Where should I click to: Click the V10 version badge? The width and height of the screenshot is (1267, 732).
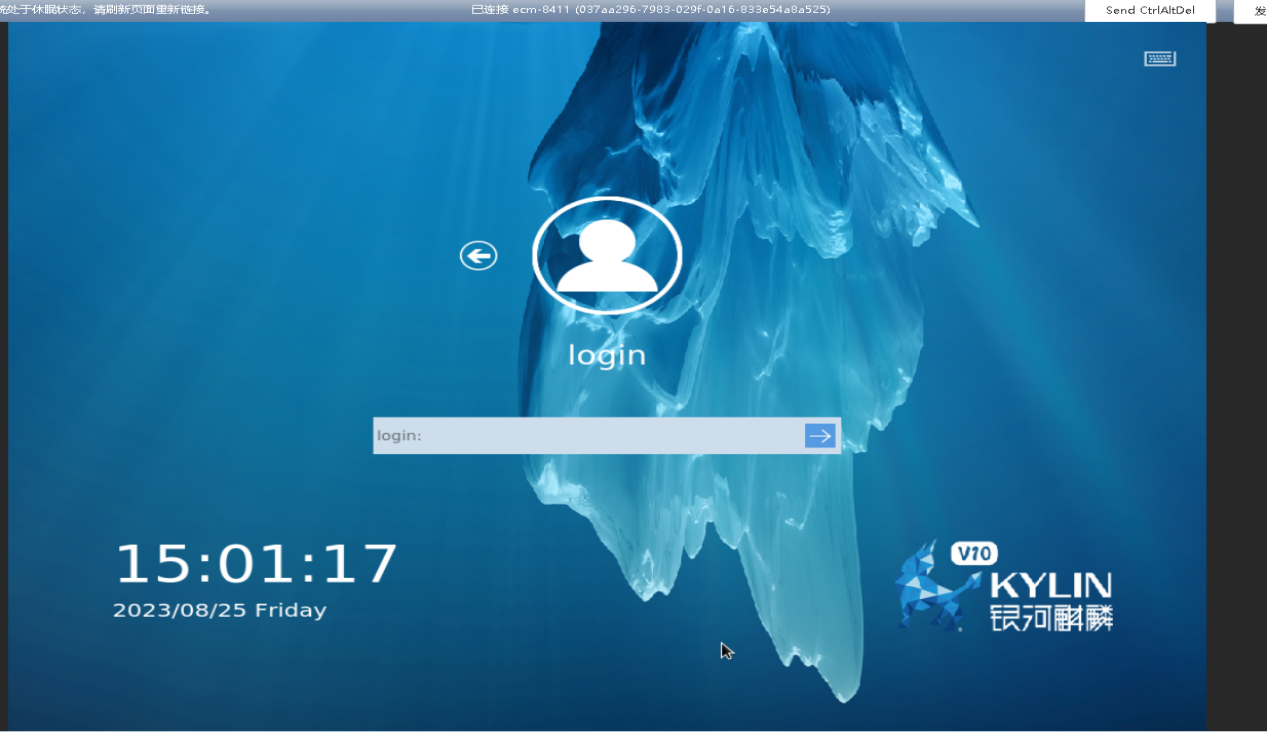click(x=973, y=554)
